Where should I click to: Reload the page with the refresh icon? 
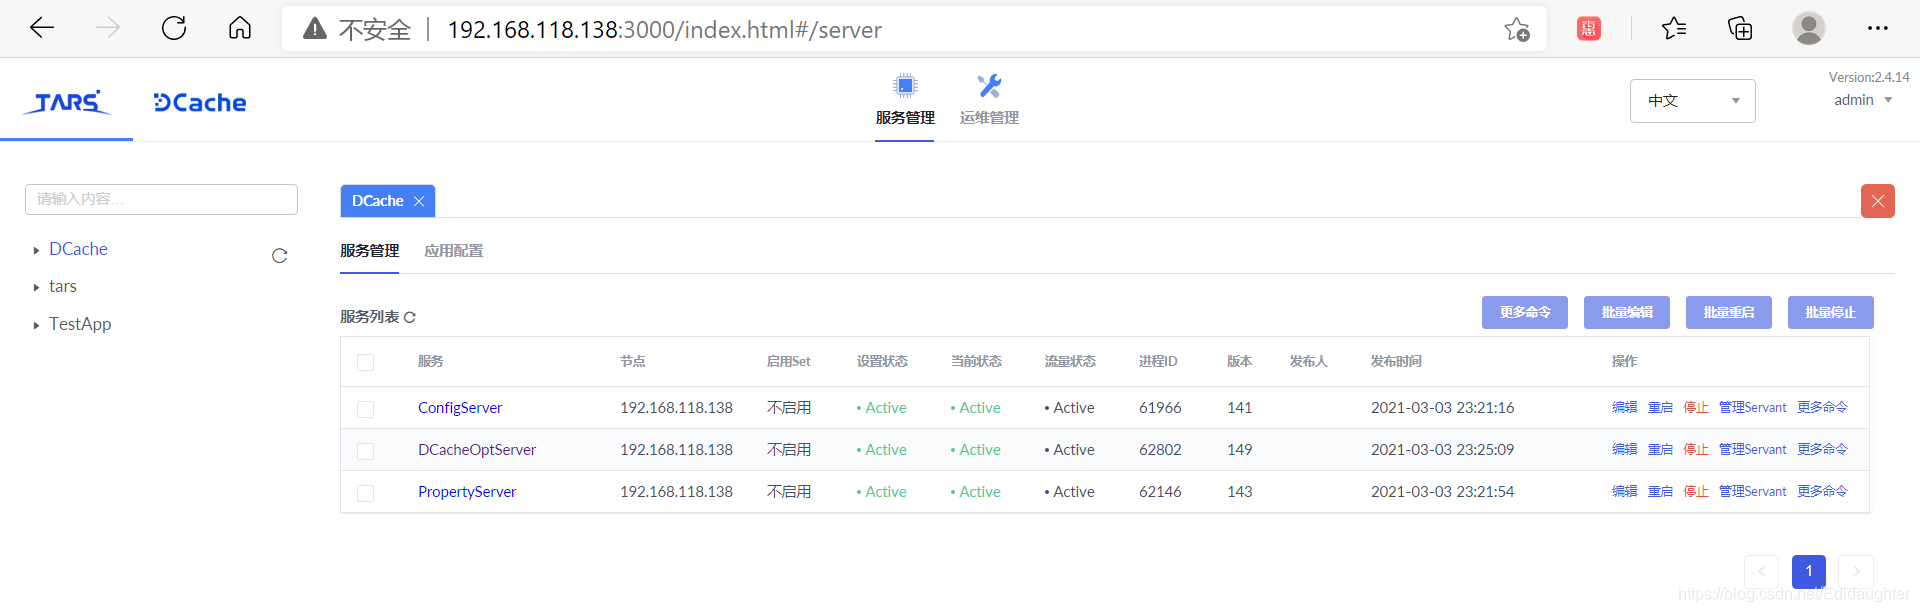pyautogui.click(x=174, y=28)
